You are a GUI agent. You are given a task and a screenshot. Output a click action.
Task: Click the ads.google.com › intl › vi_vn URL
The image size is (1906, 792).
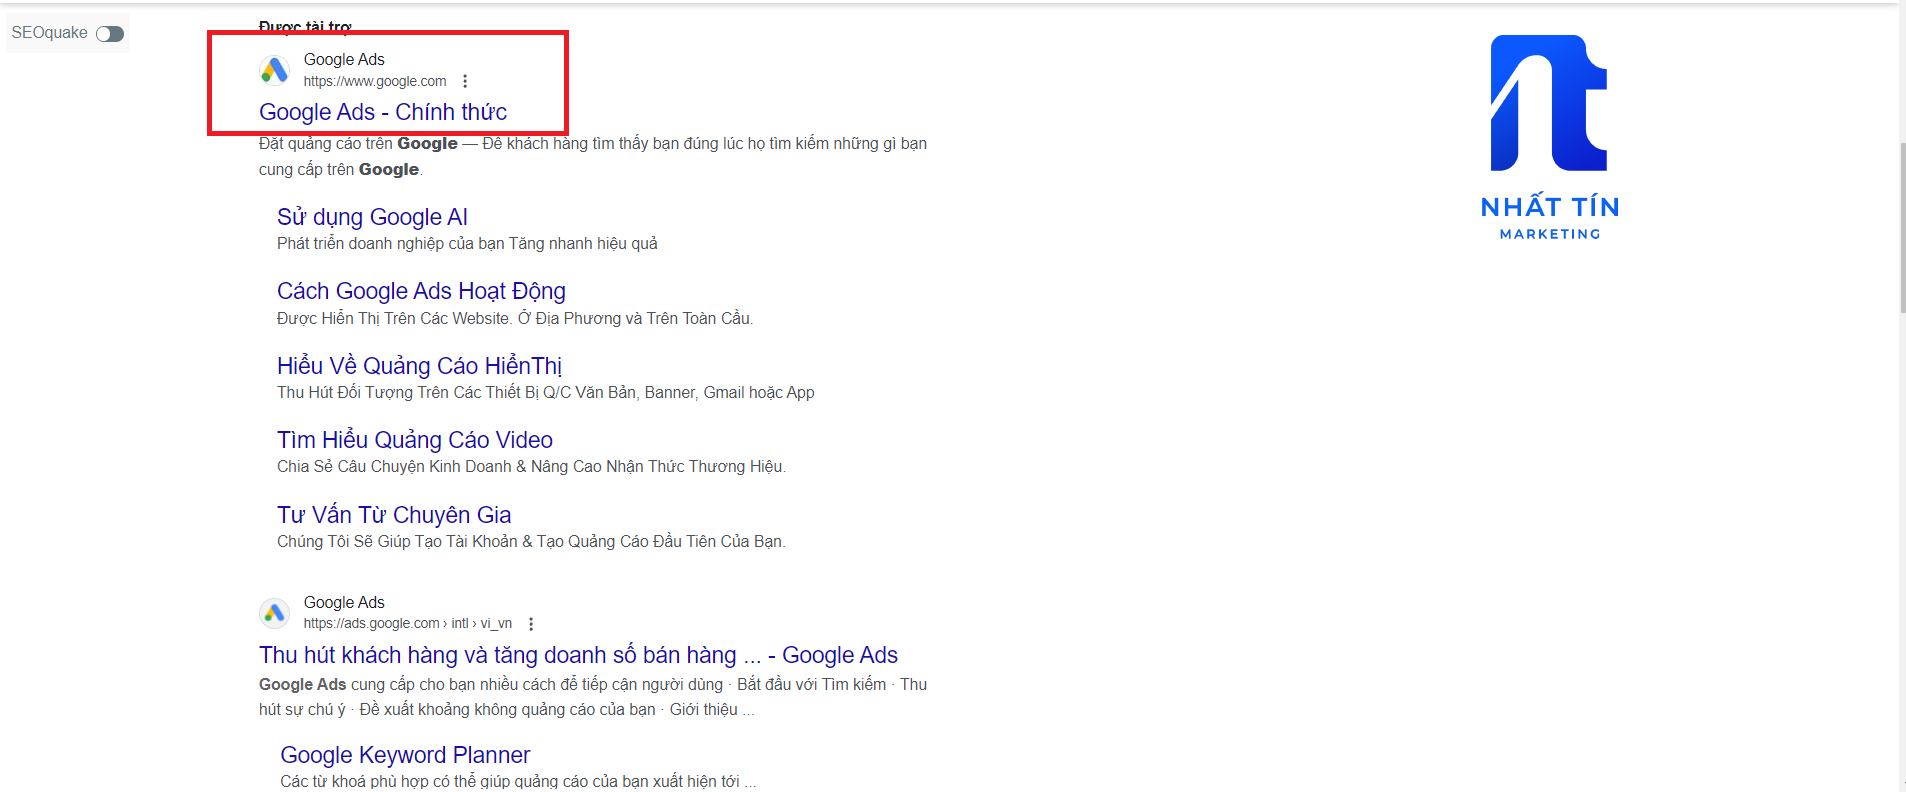tap(408, 624)
